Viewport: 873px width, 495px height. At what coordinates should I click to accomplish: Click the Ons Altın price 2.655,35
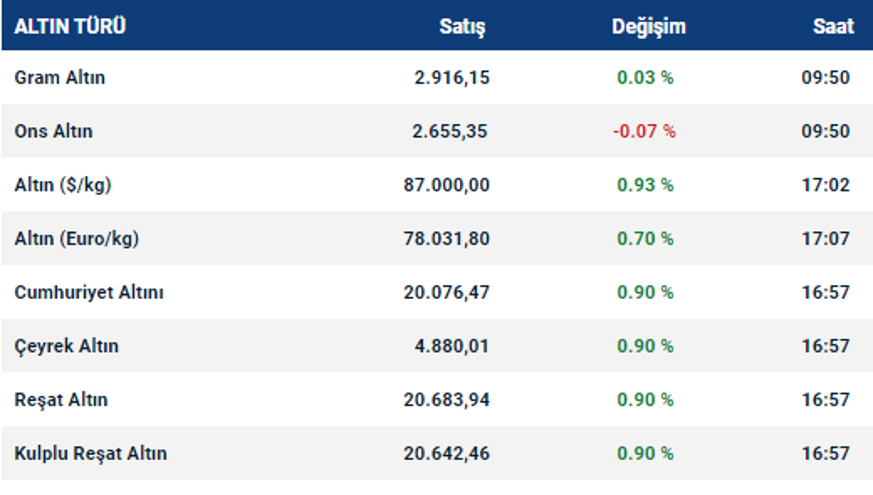451,131
